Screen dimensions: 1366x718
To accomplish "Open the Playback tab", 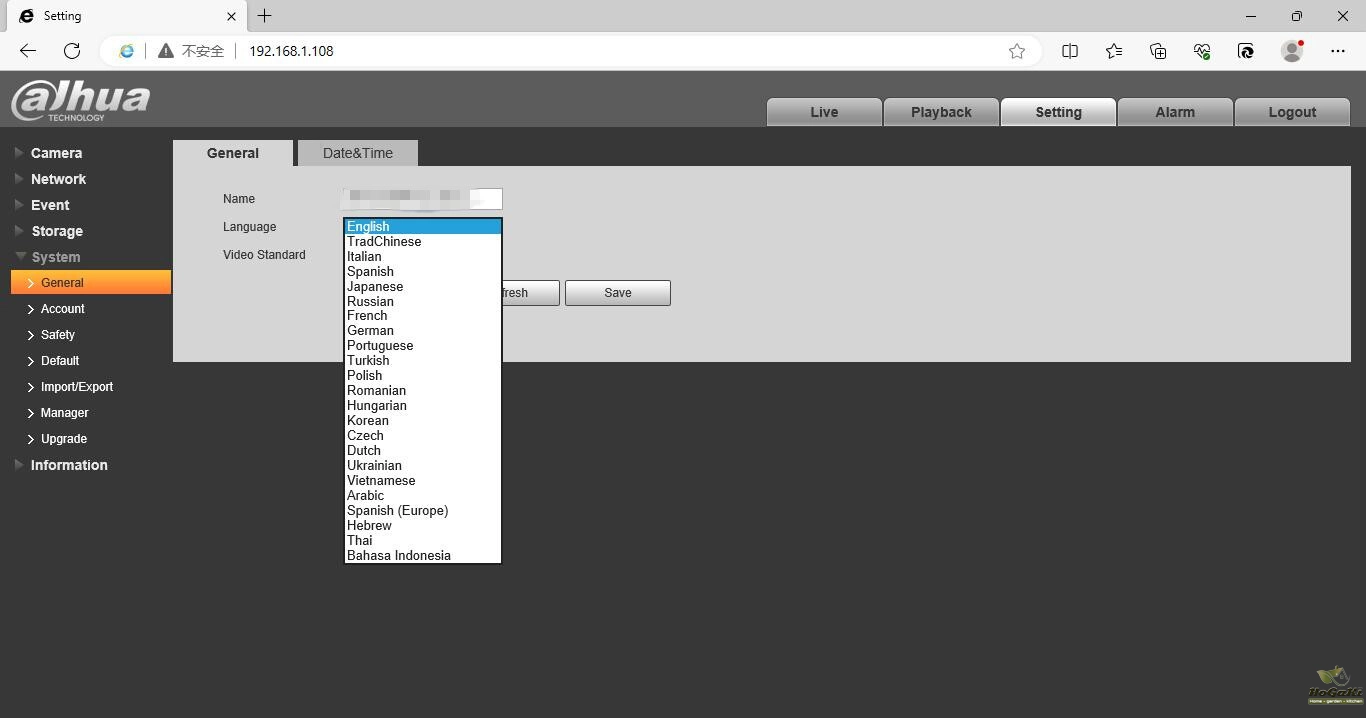I will [941, 112].
